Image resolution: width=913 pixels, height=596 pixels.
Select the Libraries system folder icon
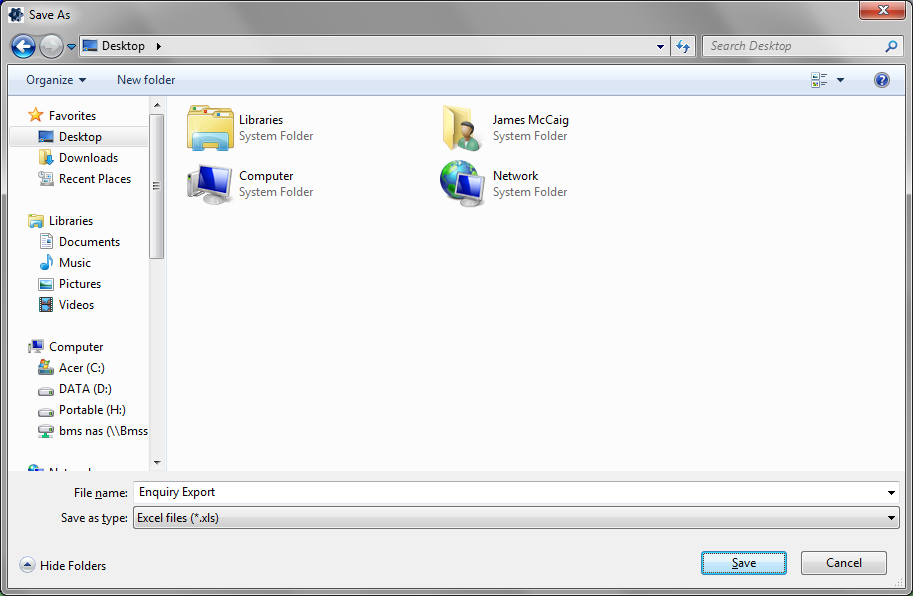pos(210,127)
